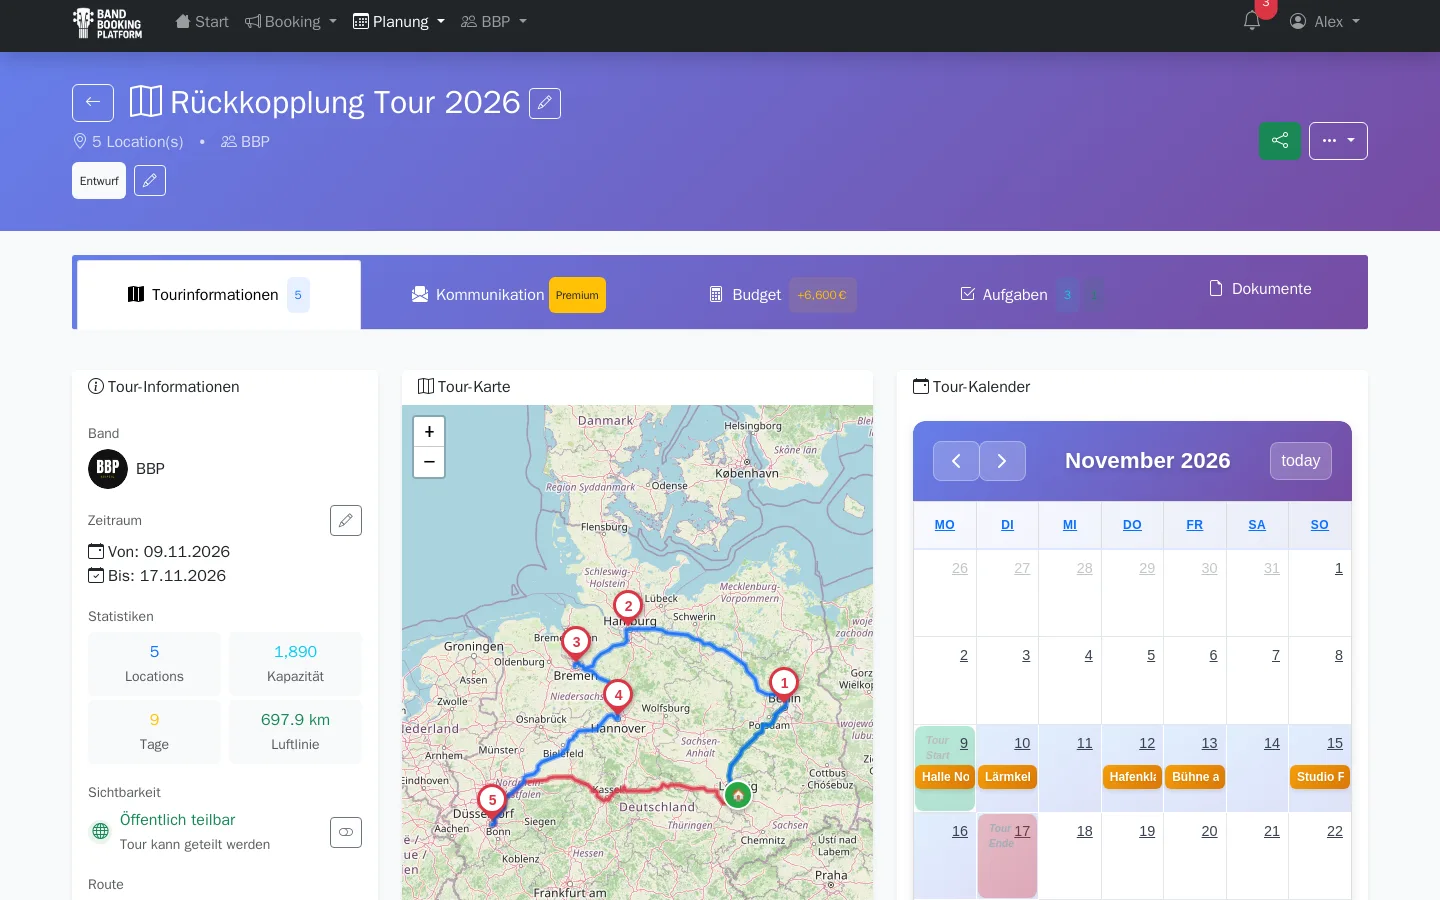
Task: Expand the BBP band menu
Action: coord(494,22)
